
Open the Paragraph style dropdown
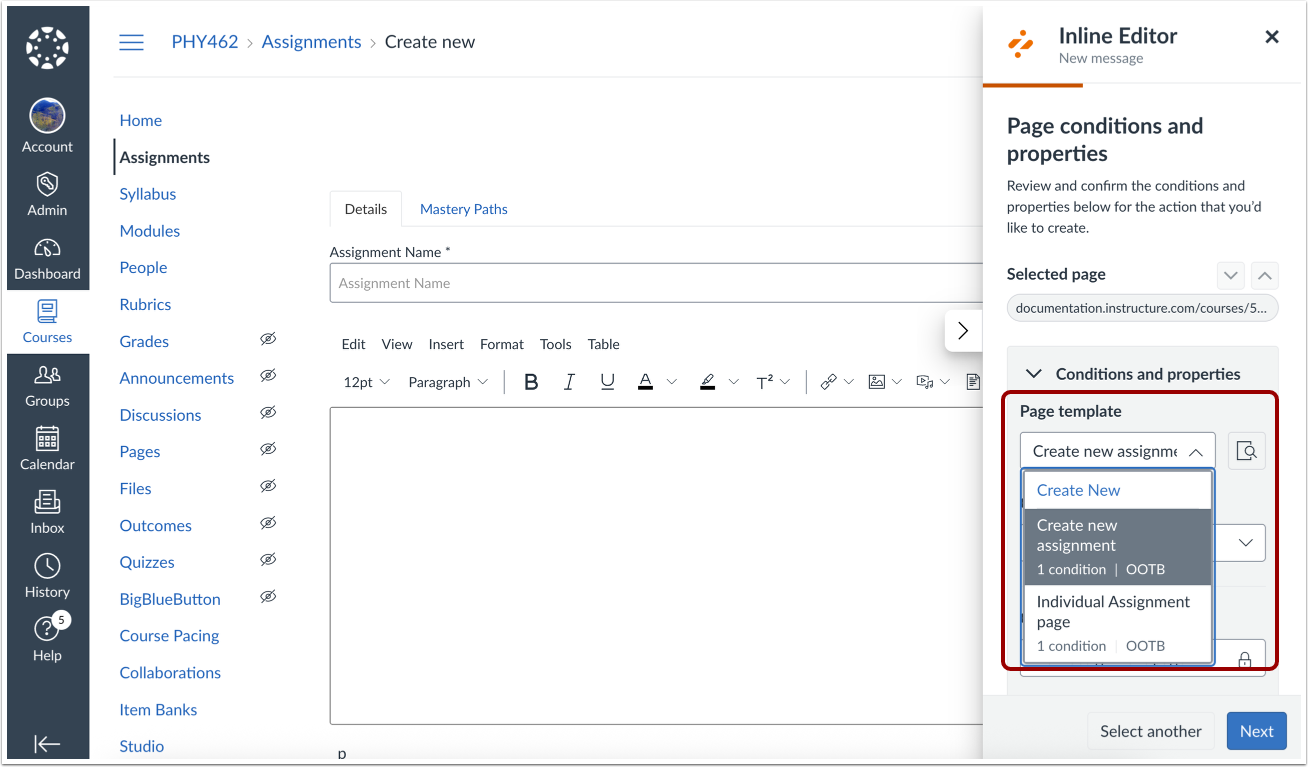[448, 381]
